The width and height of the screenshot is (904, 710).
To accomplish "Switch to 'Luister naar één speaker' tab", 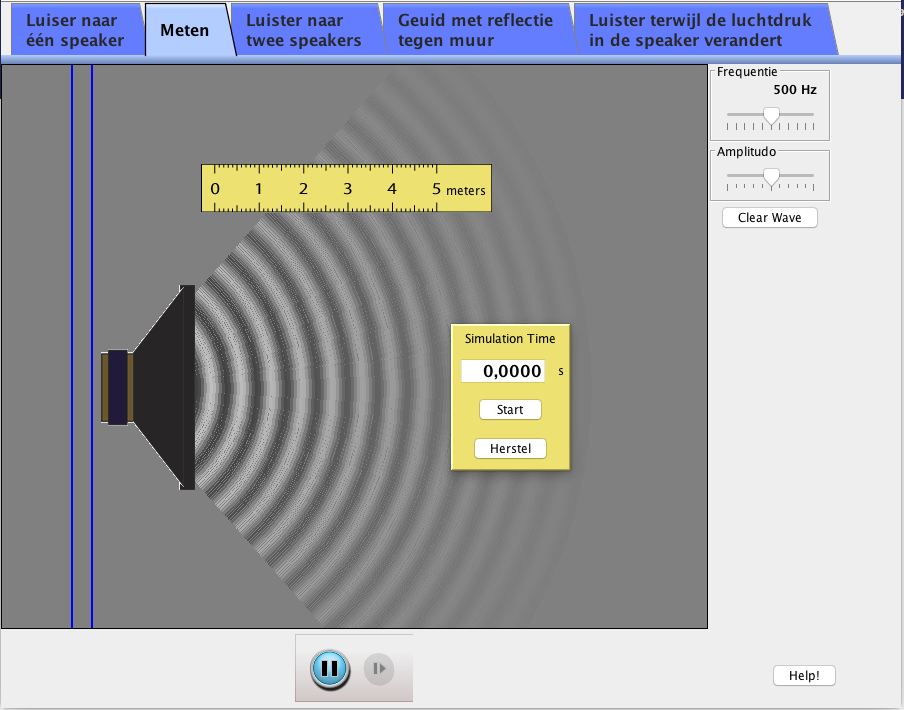I will [74, 31].
